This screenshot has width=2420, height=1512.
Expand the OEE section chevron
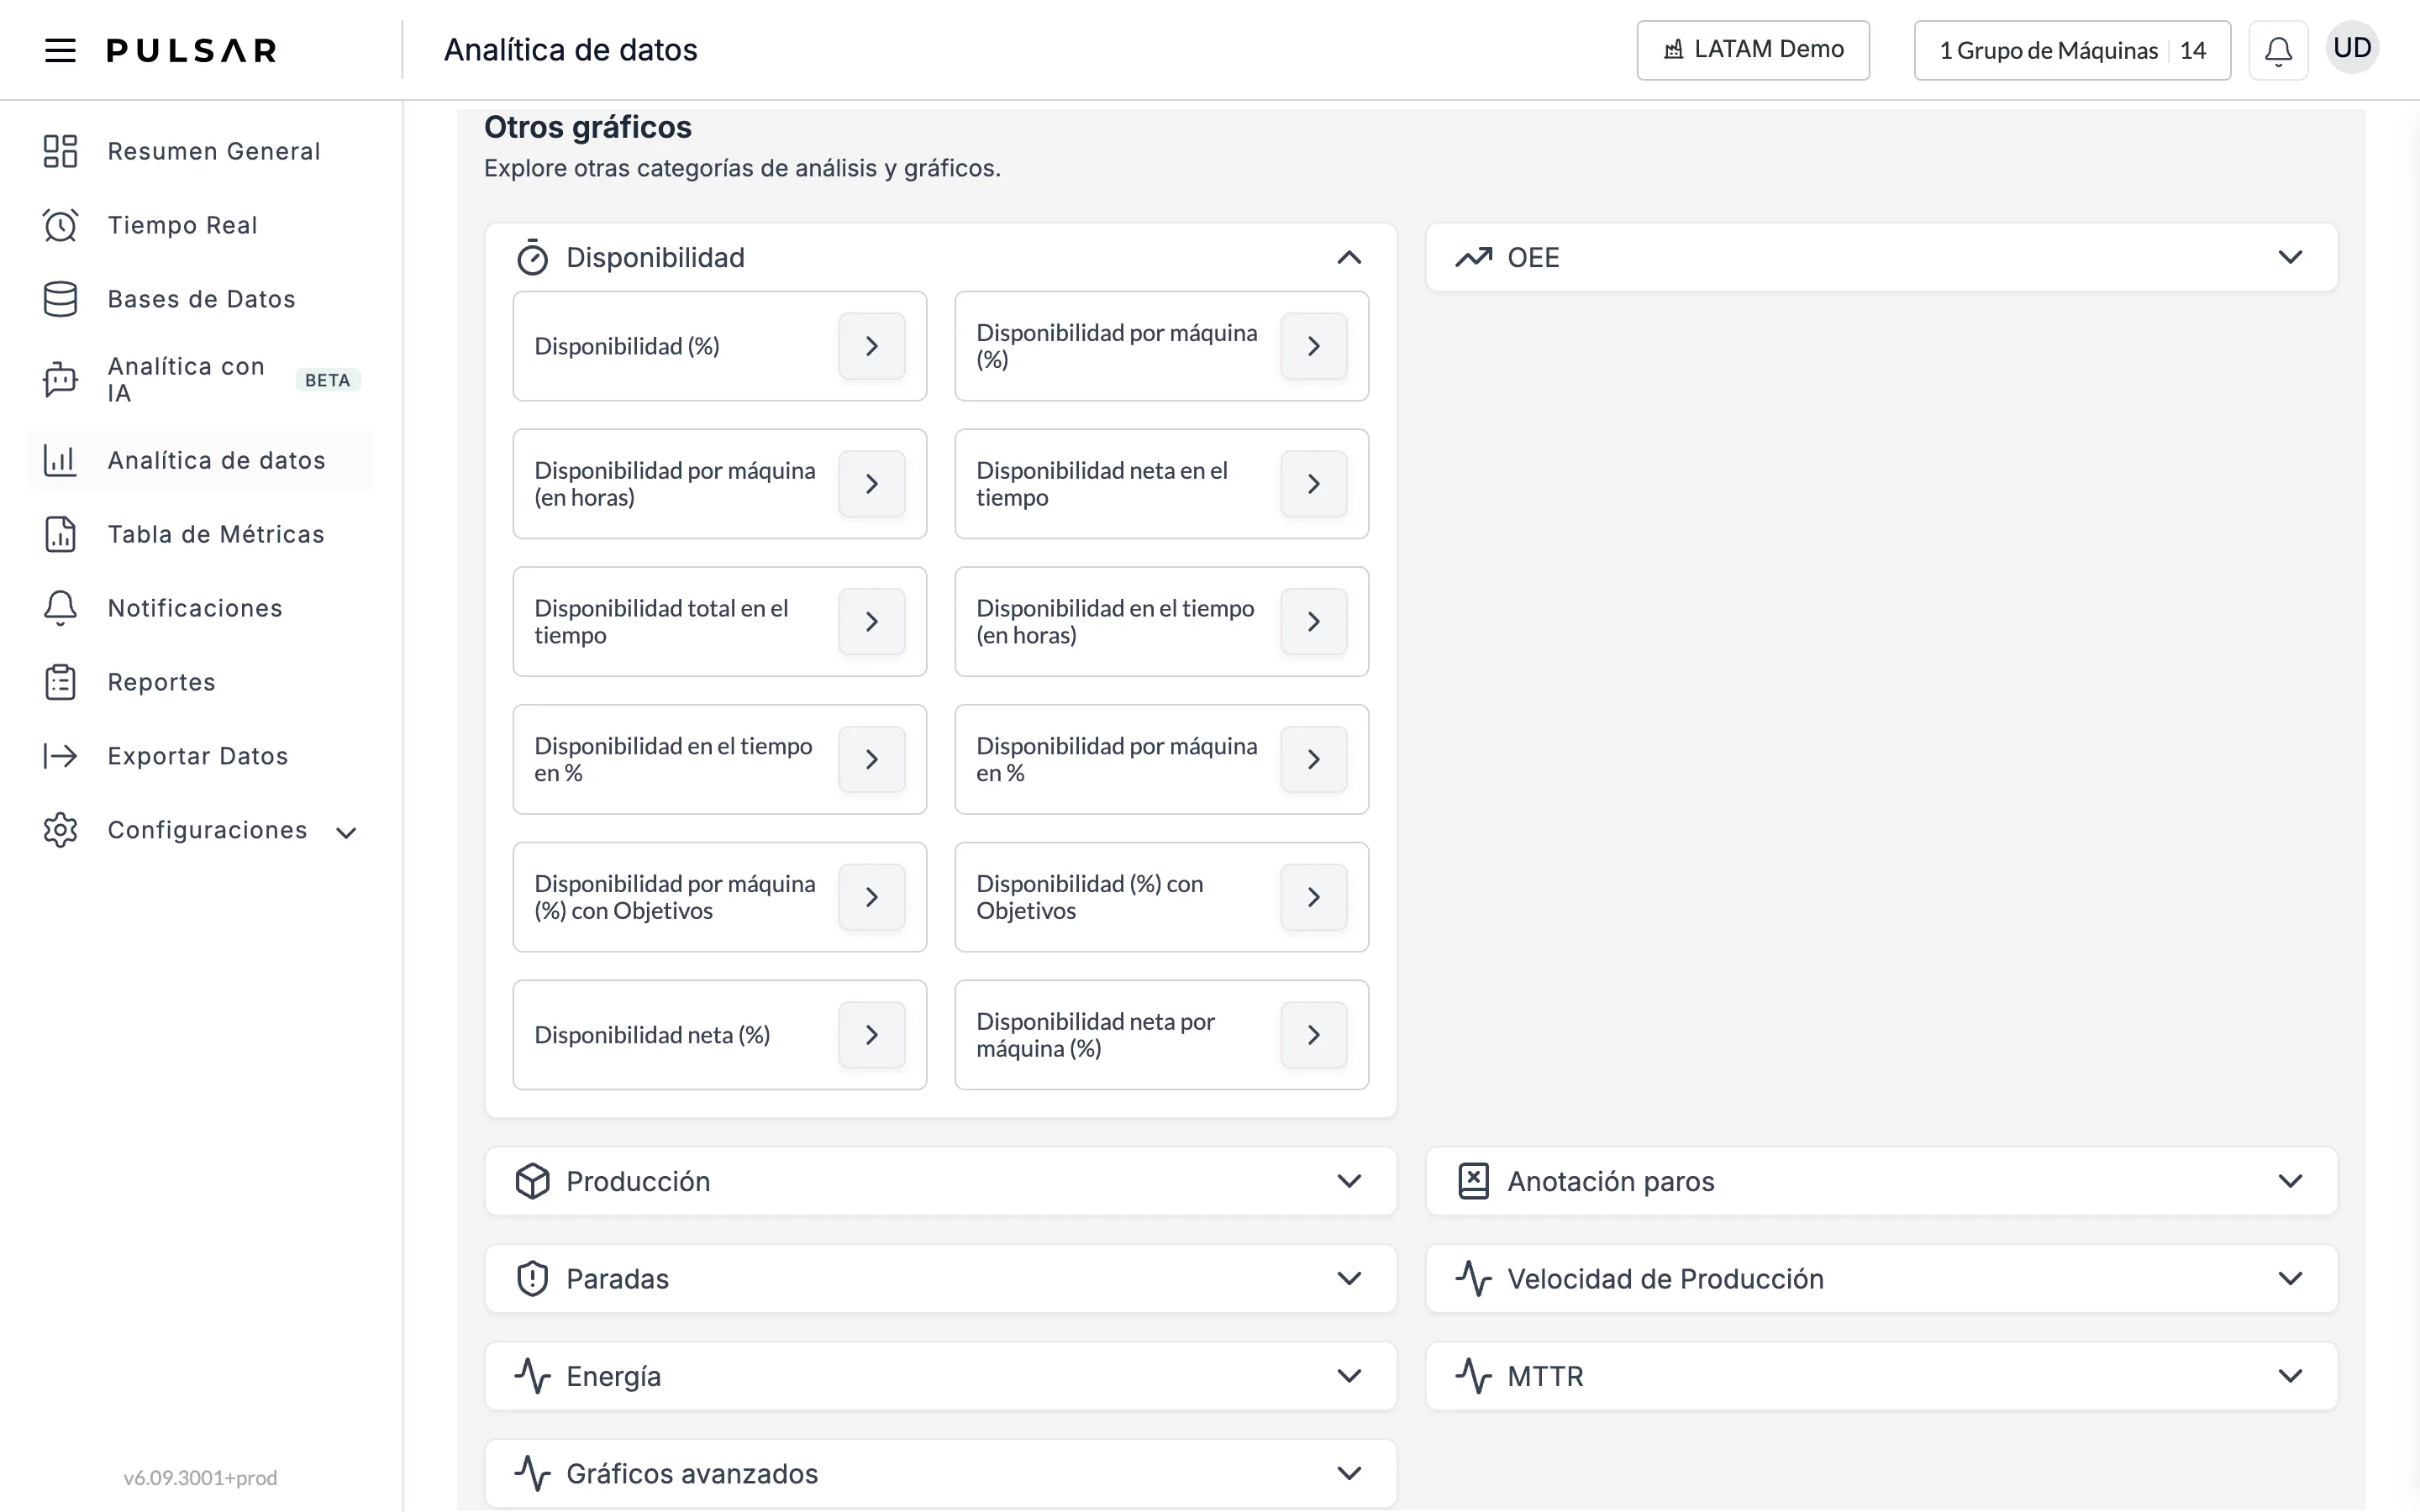pyautogui.click(x=2290, y=257)
